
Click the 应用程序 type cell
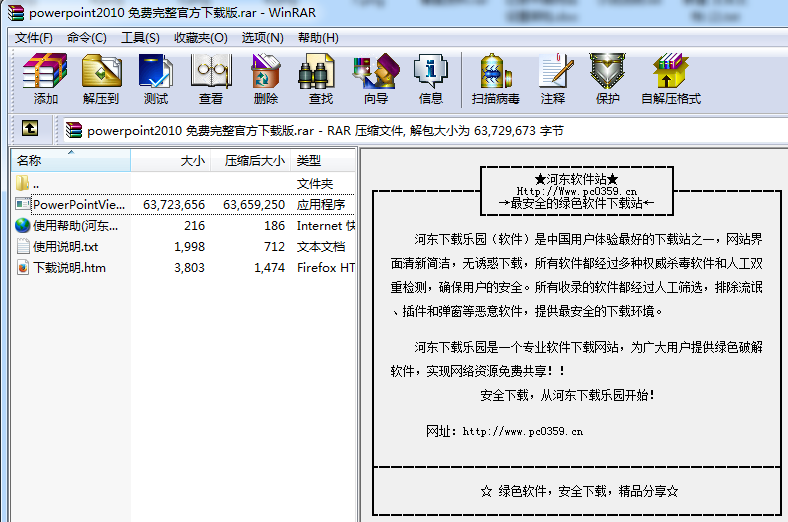[x=321, y=204]
